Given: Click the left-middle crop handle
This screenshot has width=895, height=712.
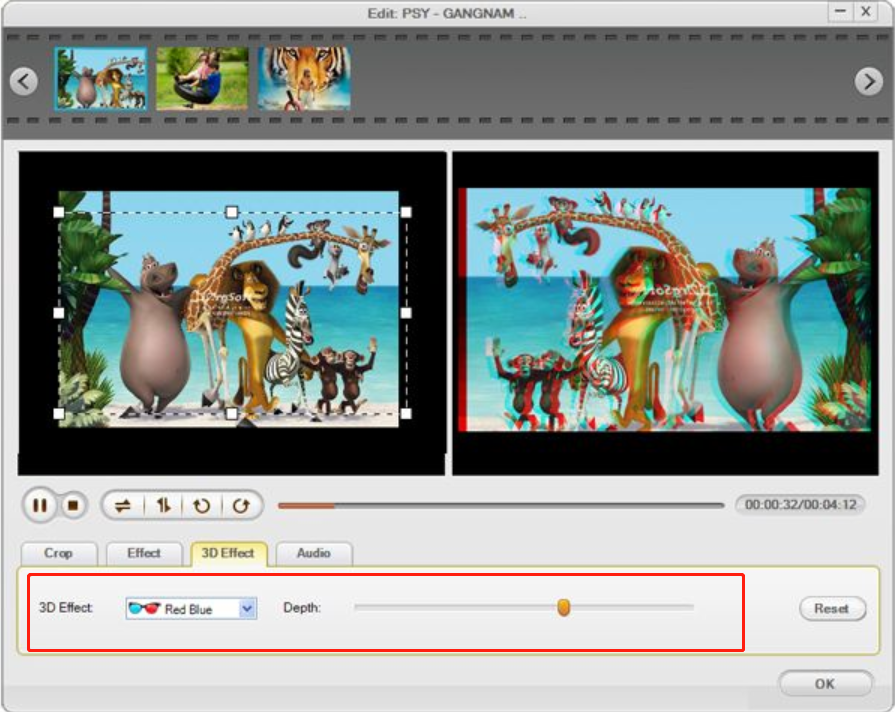Looking at the screenshot, I should [59, 313].
